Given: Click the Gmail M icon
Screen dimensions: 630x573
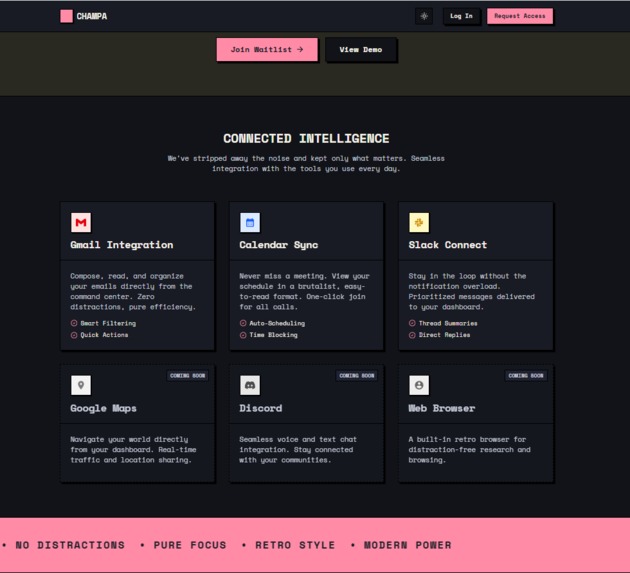Looking at the screenshot, I should coord(81,223).
